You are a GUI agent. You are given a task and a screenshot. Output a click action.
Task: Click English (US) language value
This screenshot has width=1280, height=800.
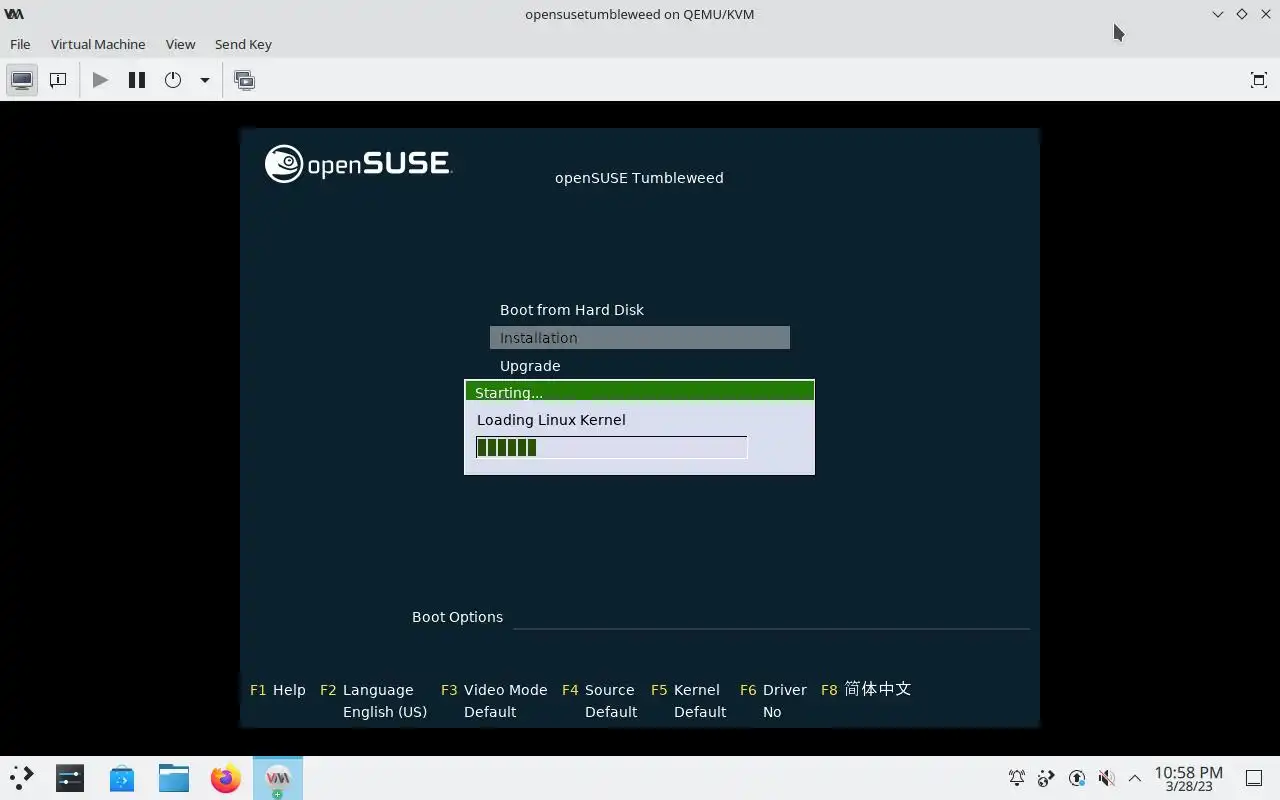click(385, 712)
